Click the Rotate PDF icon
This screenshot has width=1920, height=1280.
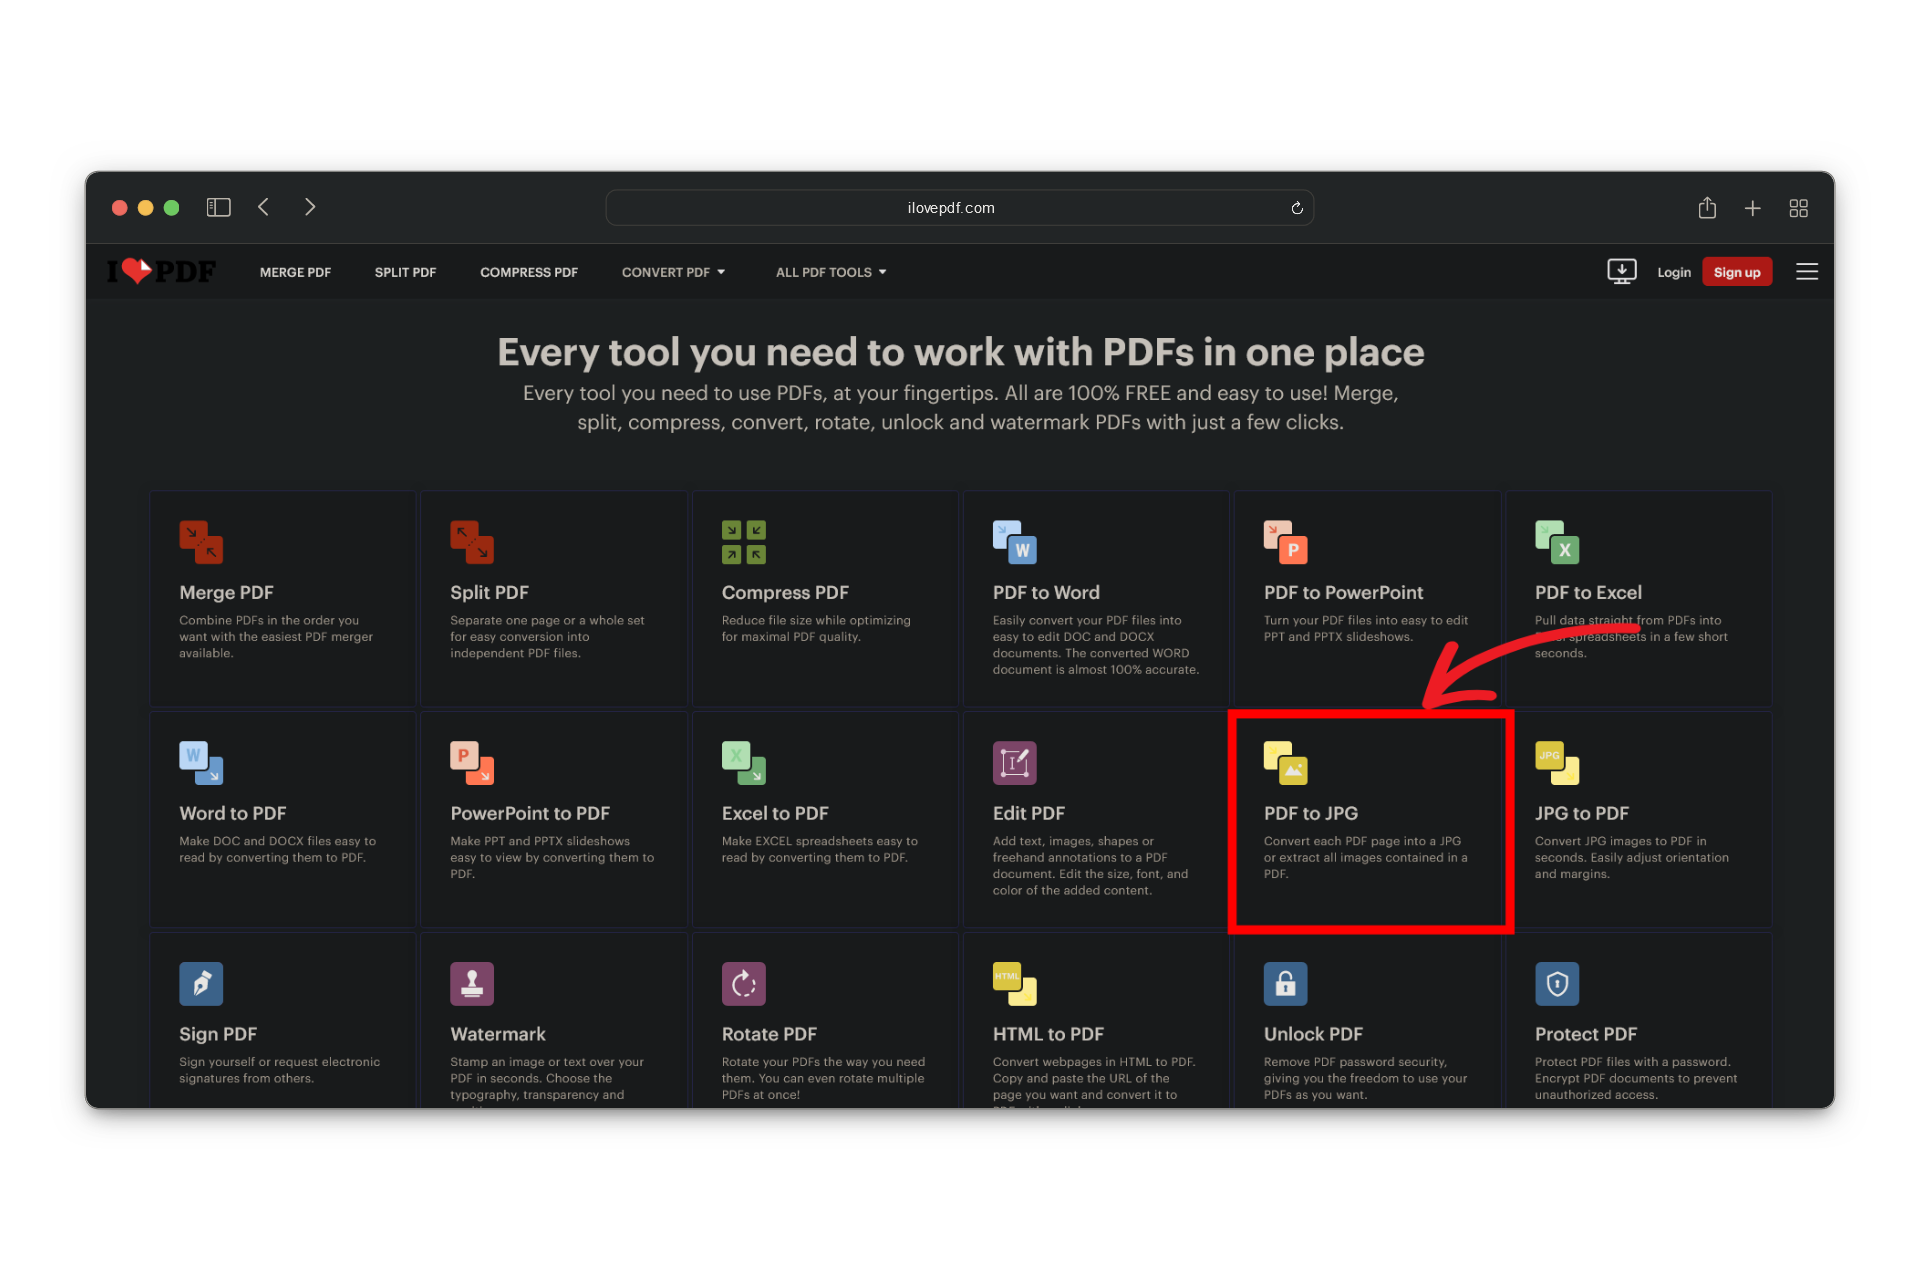click(743, 984)
